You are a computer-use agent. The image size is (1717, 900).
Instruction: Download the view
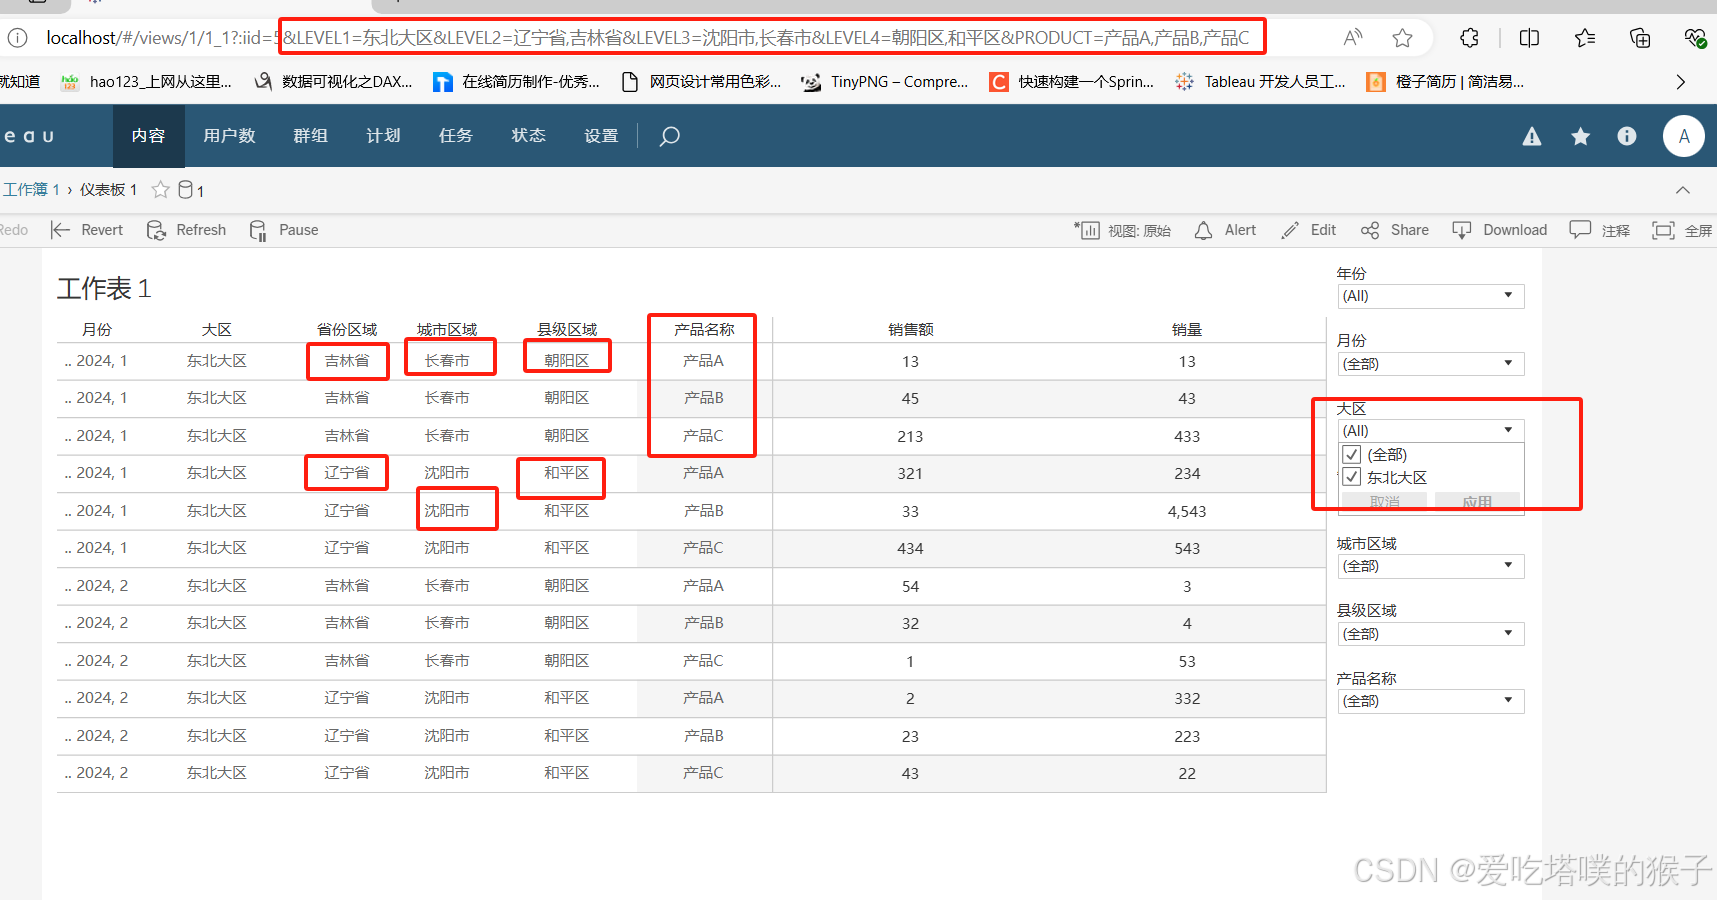click(x=1499, y=230)
